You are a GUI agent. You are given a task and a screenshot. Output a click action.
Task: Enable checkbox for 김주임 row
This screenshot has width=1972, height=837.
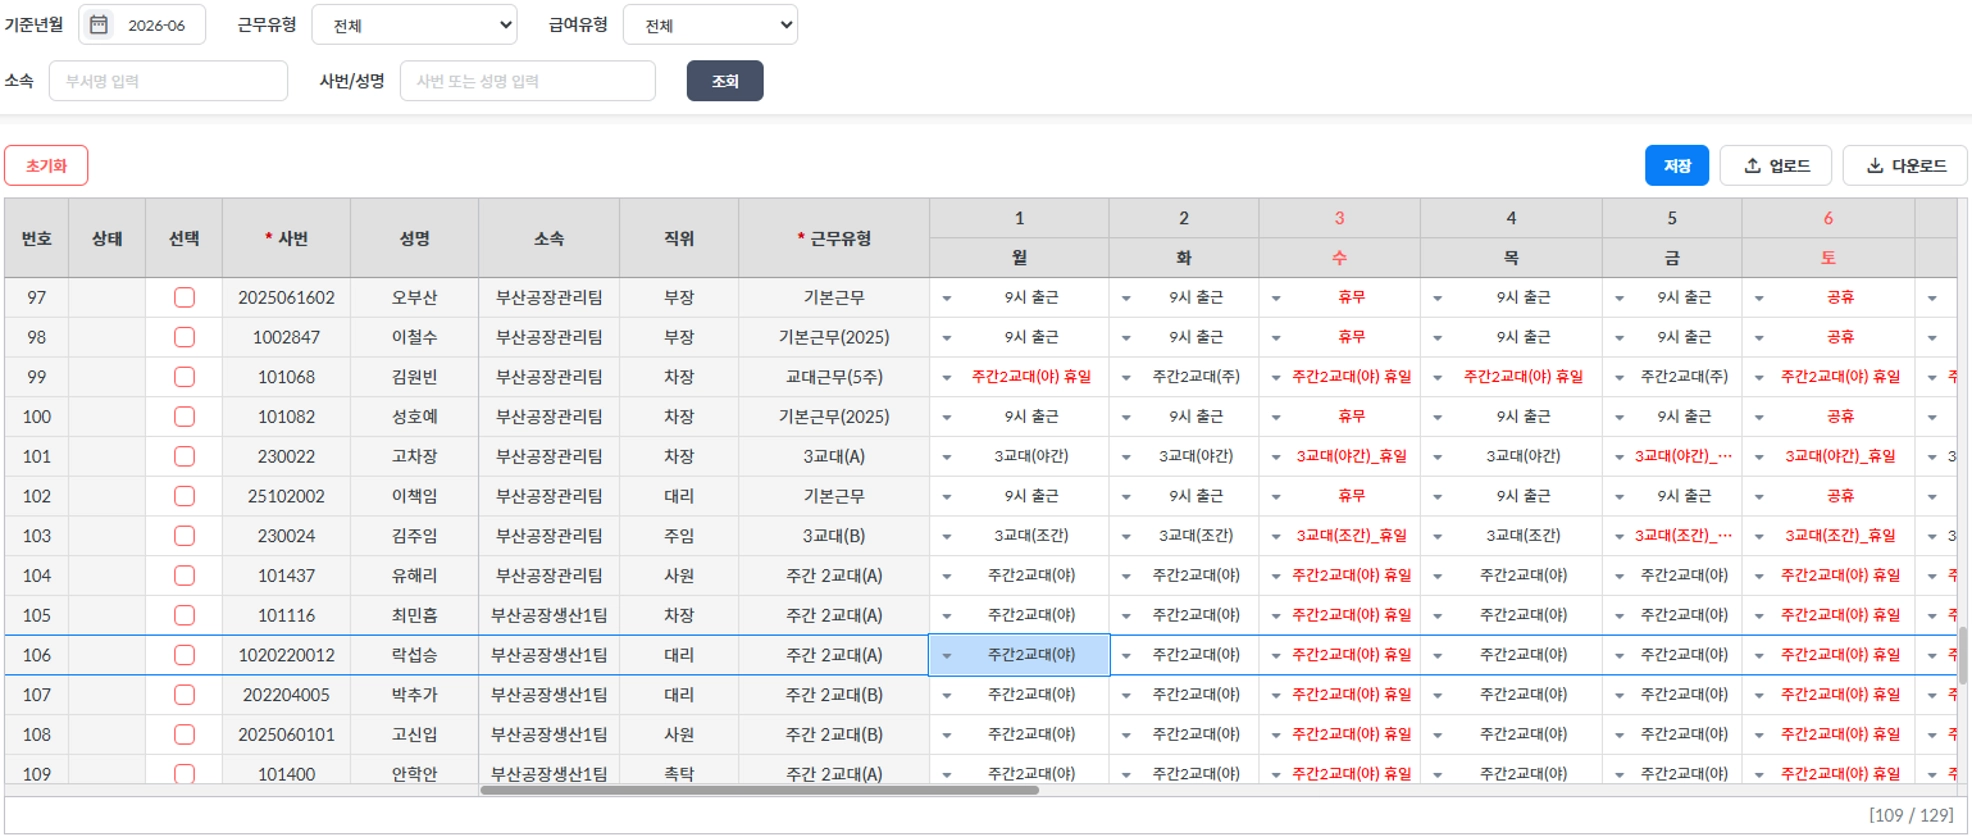(184, 536)
